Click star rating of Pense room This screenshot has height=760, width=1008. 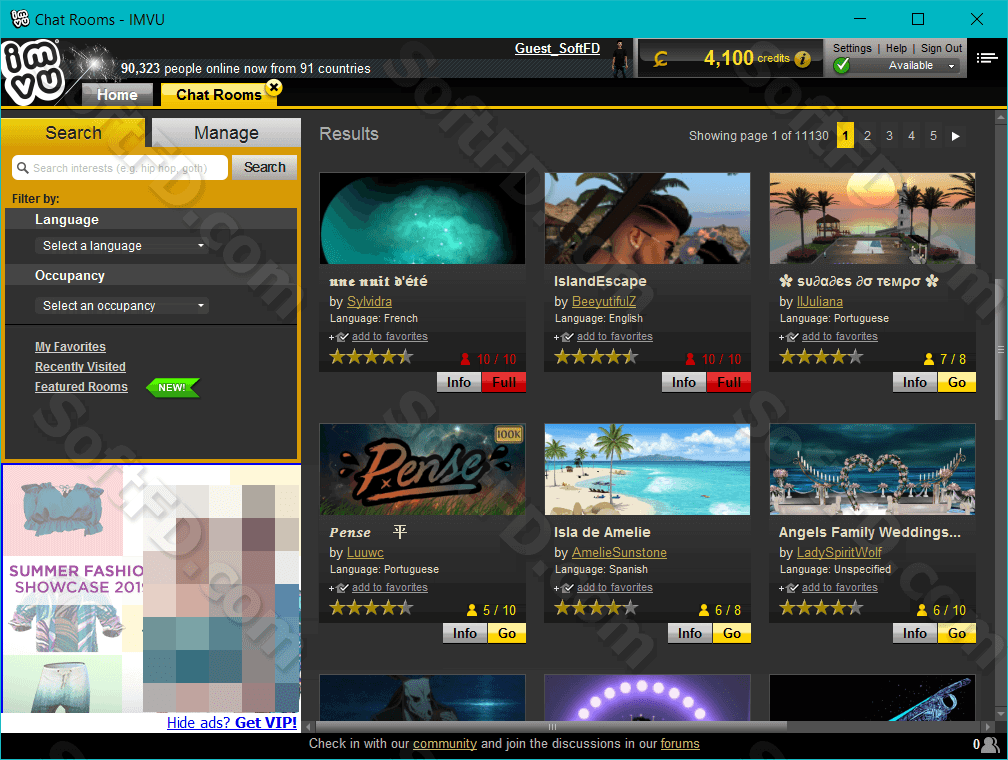coord(371,608)
